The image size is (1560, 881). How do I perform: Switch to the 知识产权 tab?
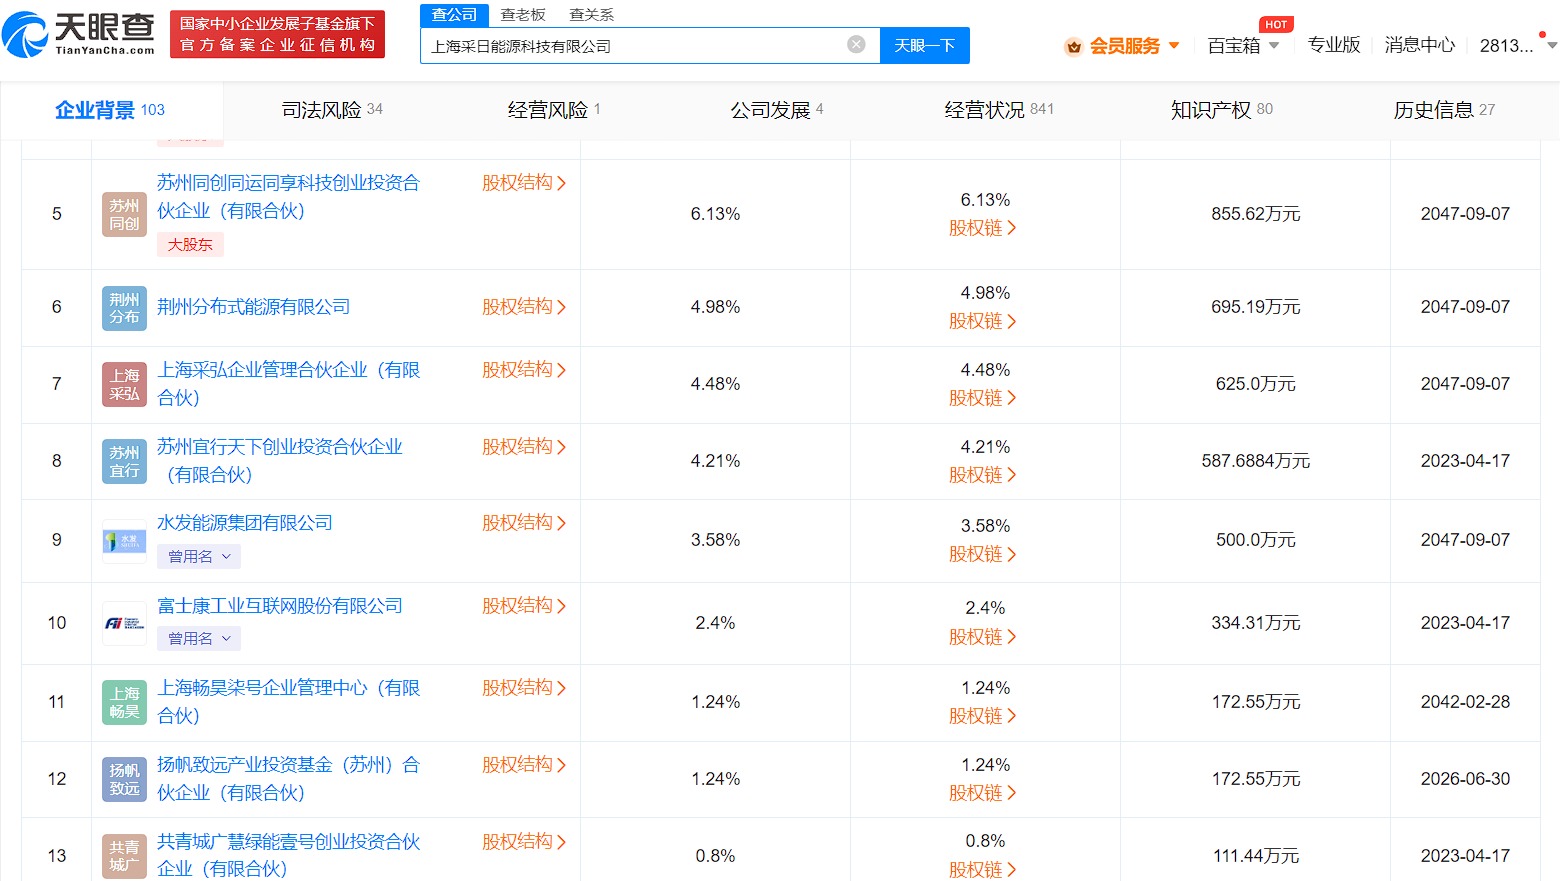click(1221, 110)
